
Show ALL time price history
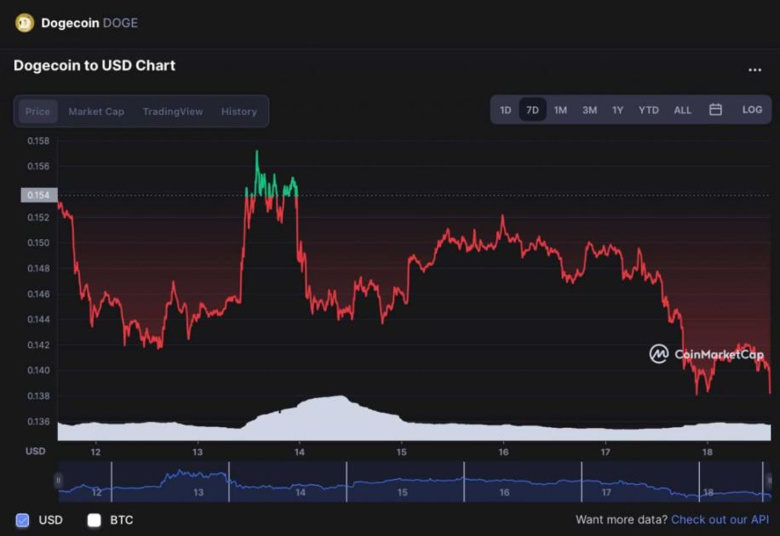(x=682, y=110)
